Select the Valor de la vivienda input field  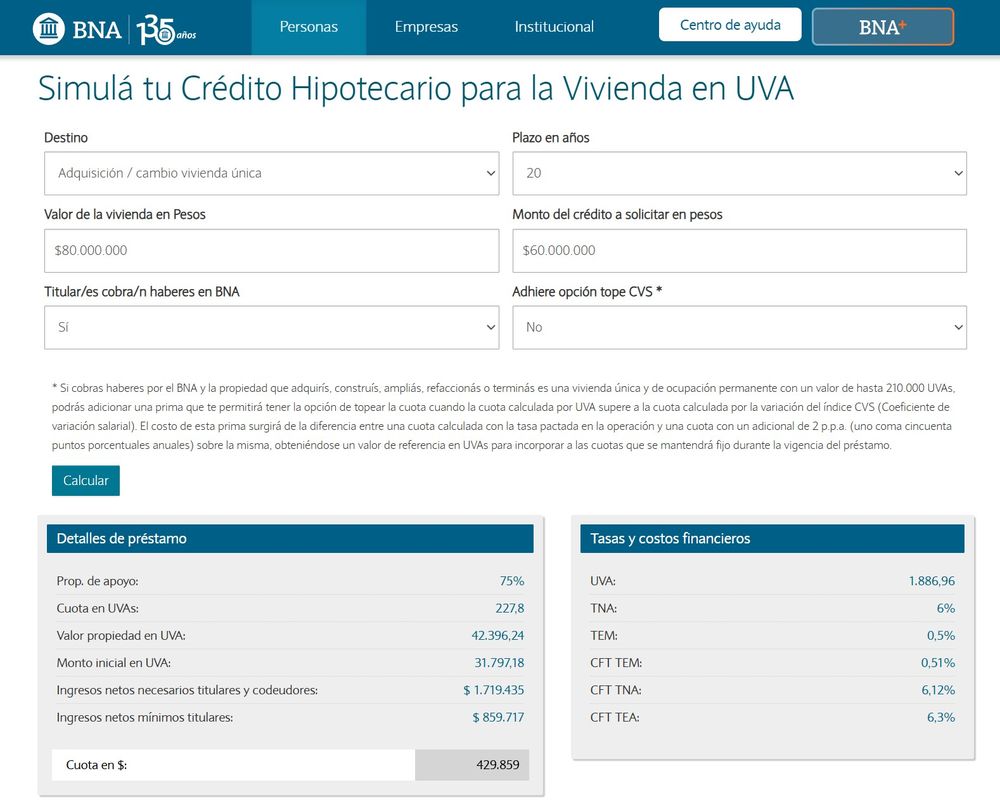coord(270,250)
